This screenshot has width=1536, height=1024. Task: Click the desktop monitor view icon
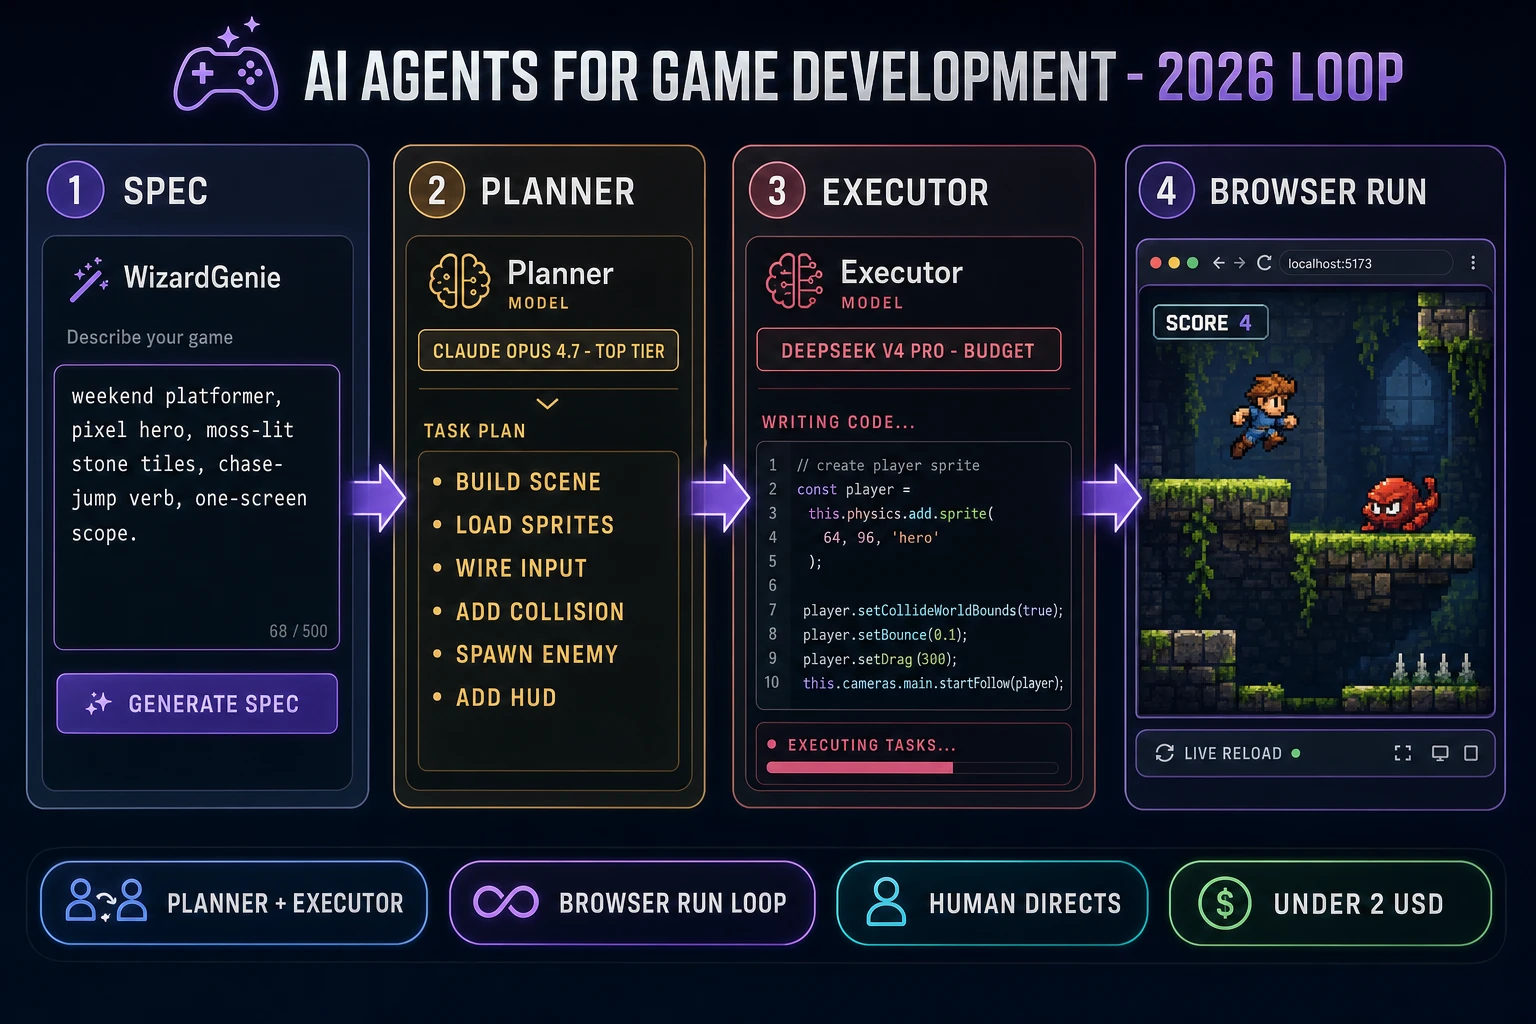pos(1440,753)
